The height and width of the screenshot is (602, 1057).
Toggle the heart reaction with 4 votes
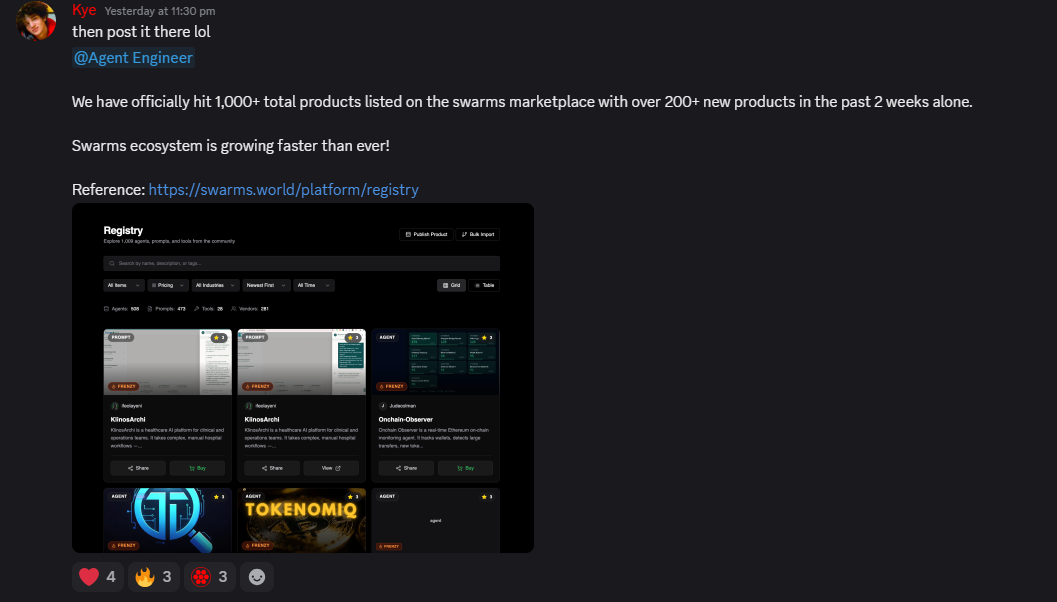pos(98,577)
